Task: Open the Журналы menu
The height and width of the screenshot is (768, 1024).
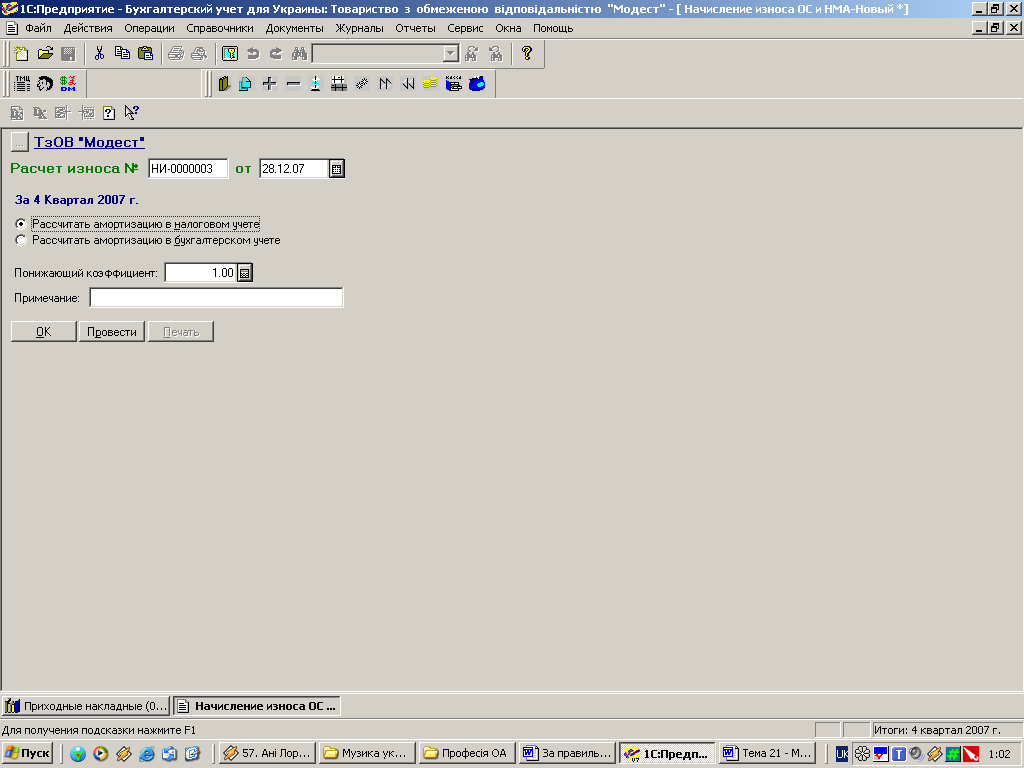Action: click(x=359, y=28)
